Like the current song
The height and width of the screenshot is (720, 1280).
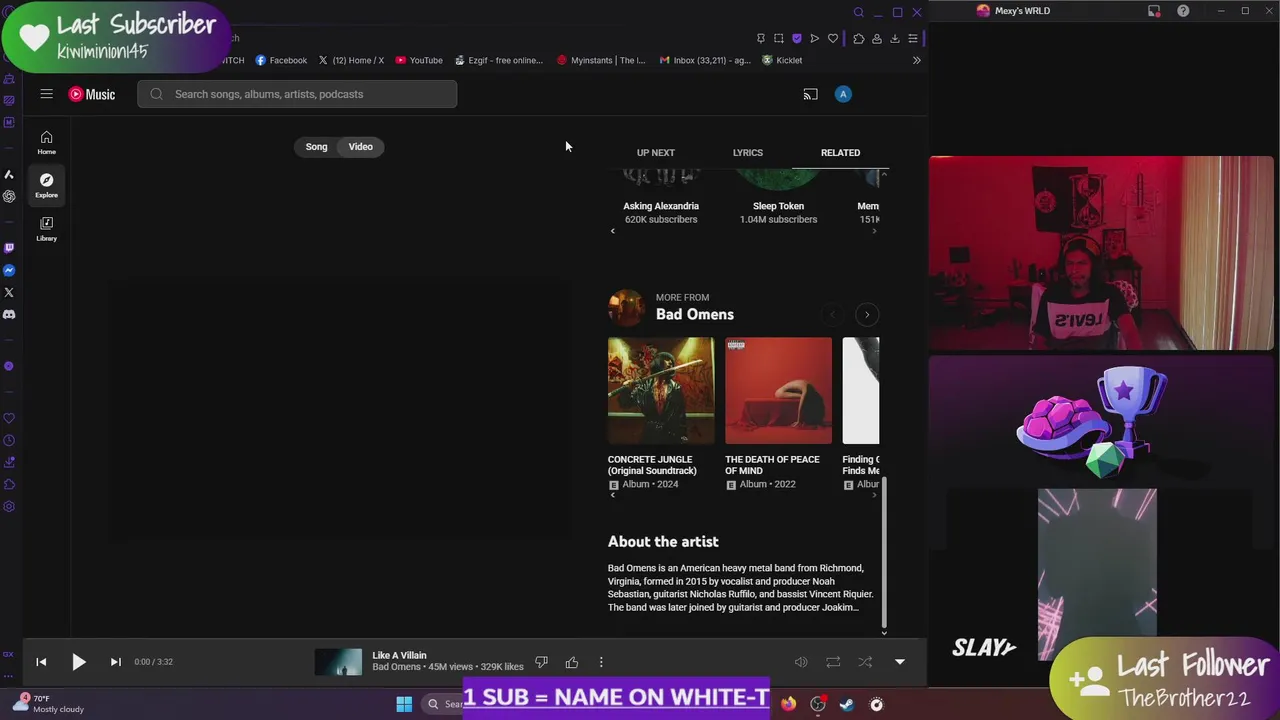[x=572, y=662]
